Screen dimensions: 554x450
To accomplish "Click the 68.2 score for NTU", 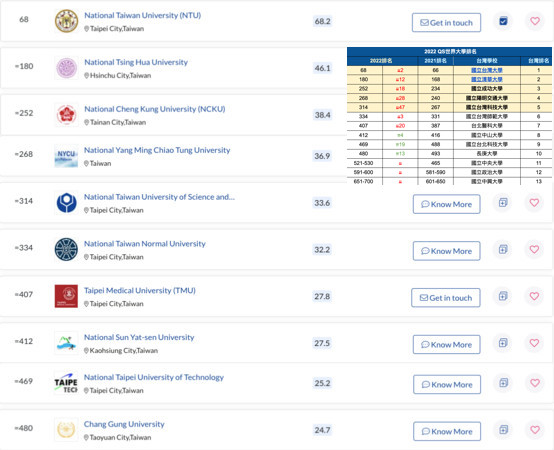I will tap(323, 21).
